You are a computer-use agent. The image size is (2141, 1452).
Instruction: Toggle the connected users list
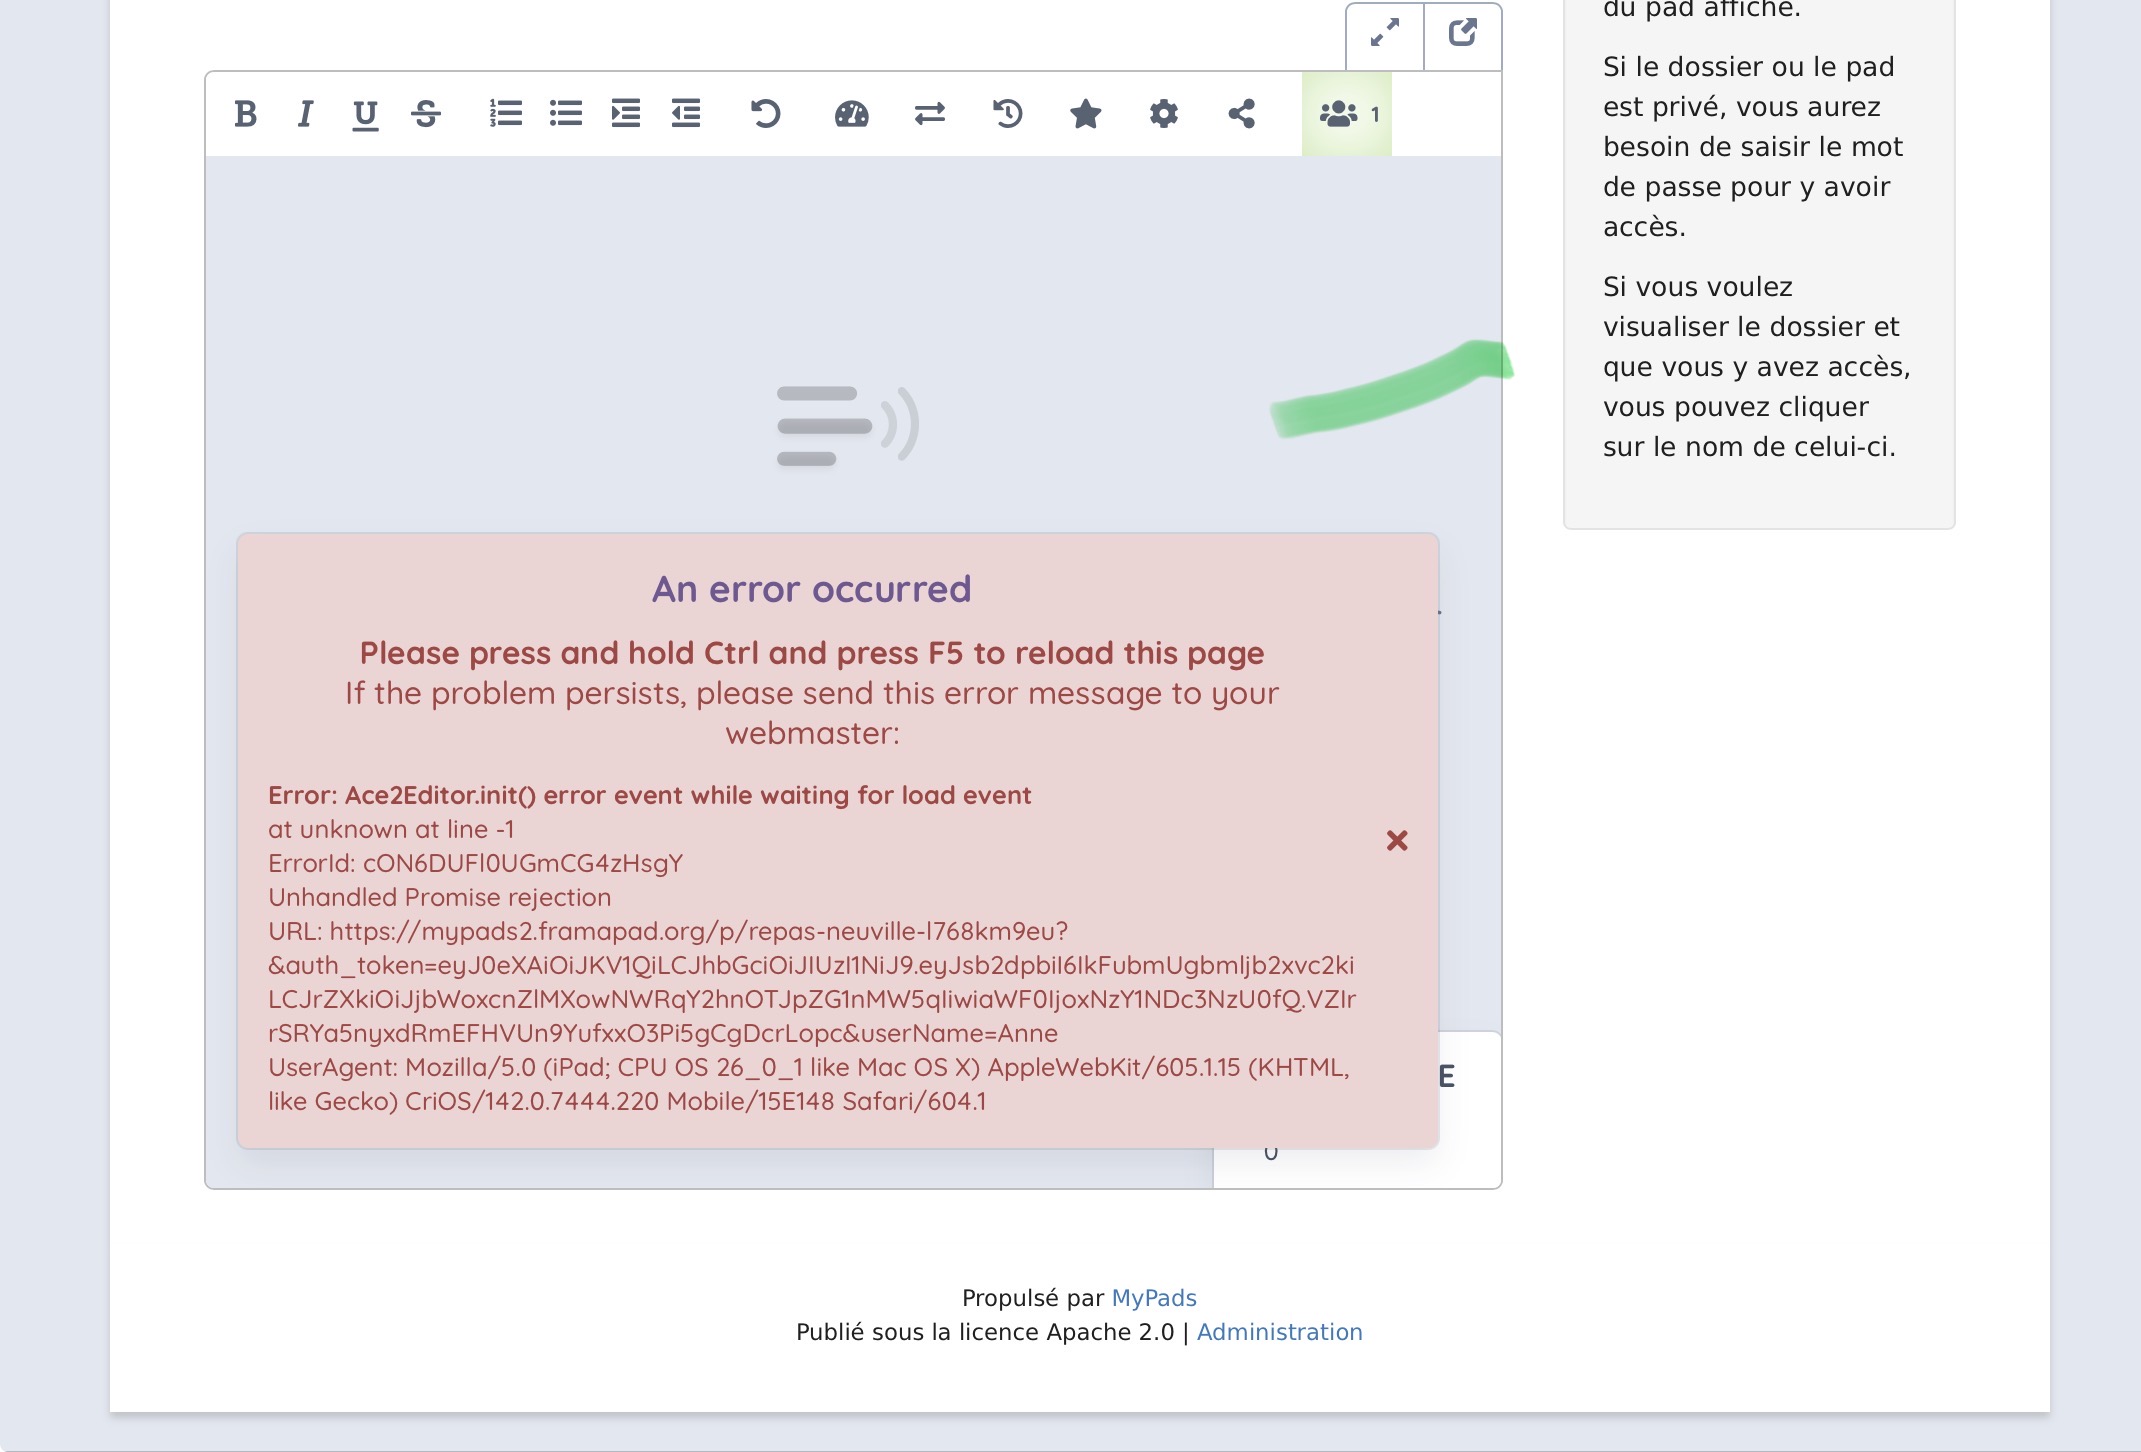point(1347,114)
